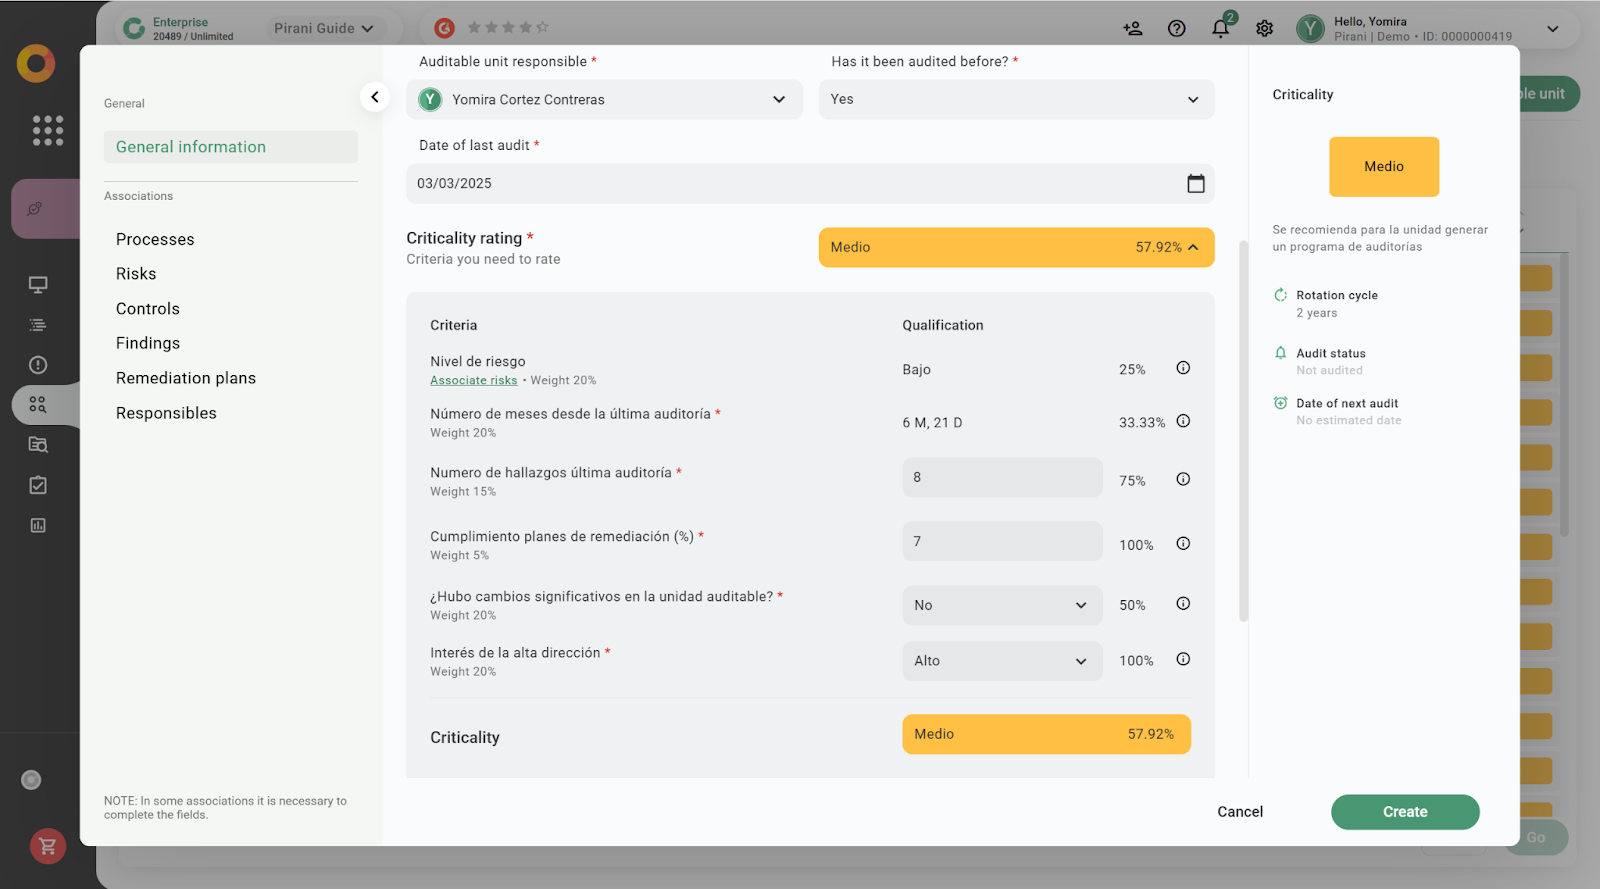
Task: Collapse the side panel with back chevron
Action: (x=374, y=97)
